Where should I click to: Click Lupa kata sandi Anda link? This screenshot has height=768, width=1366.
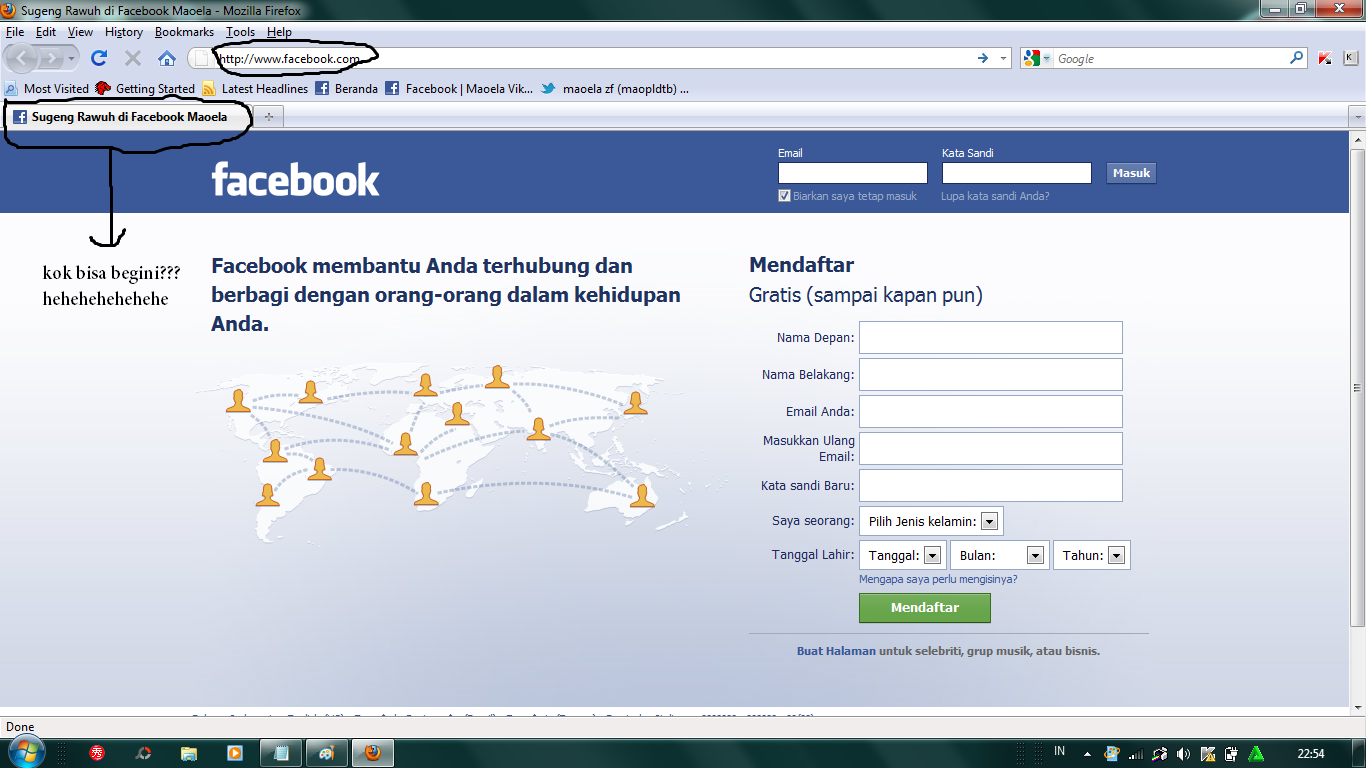995,196
